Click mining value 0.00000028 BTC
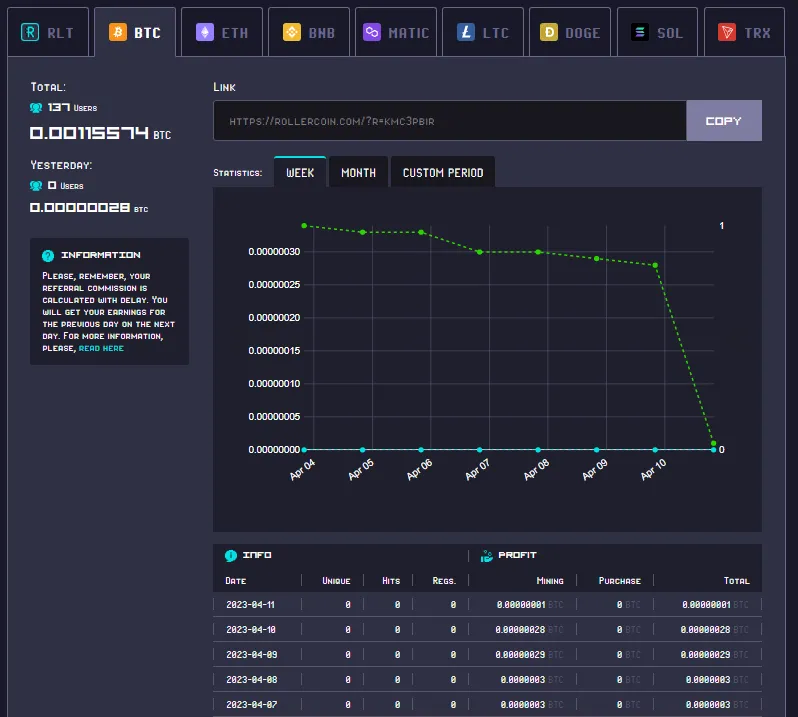798x717 pixels. [x=529, y=629]
